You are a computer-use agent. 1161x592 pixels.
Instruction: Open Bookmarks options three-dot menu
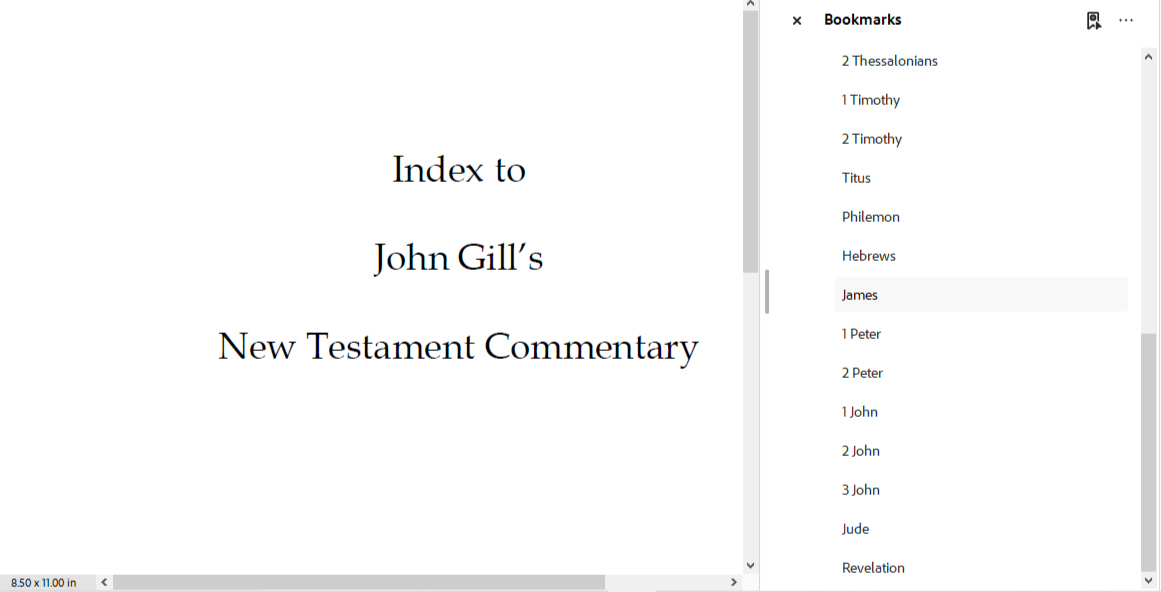tap(1126, 21)
